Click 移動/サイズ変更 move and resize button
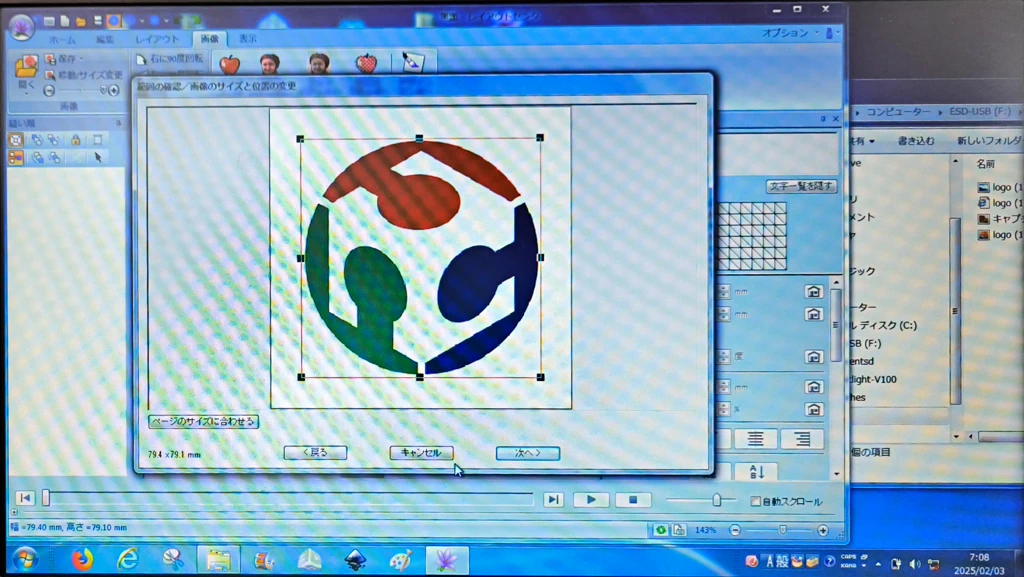Image resolution: width=1024 pixels, height=577 pixels. point(83,74)
